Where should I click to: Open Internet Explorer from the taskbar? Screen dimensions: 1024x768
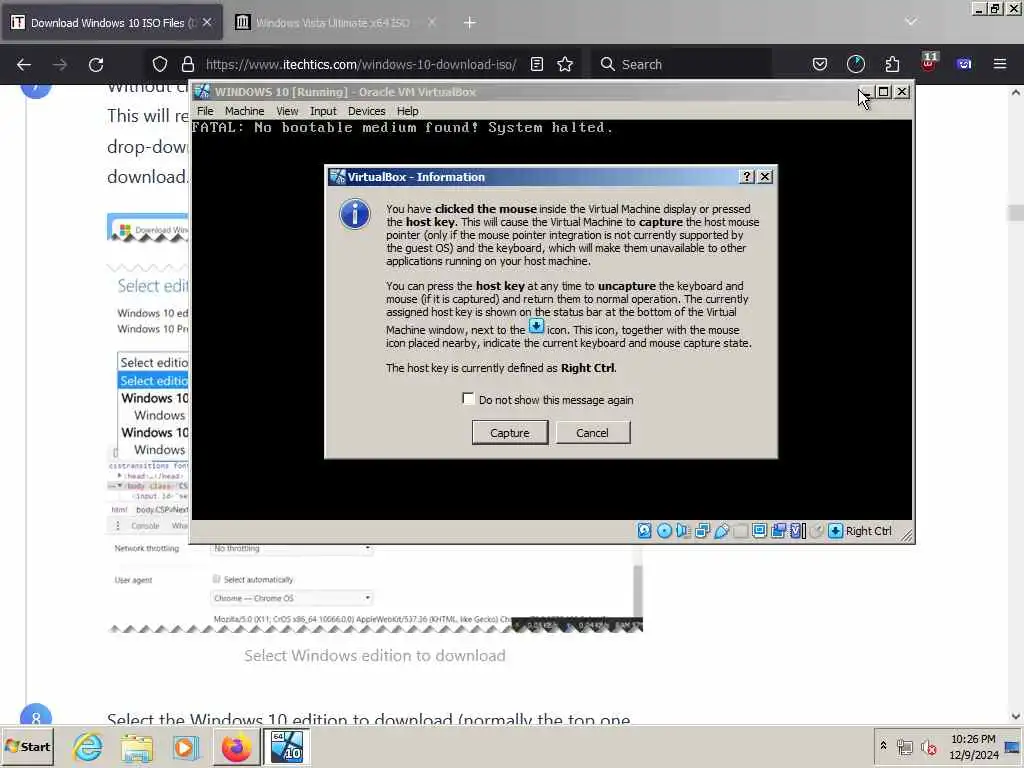[x=88, y=746]
